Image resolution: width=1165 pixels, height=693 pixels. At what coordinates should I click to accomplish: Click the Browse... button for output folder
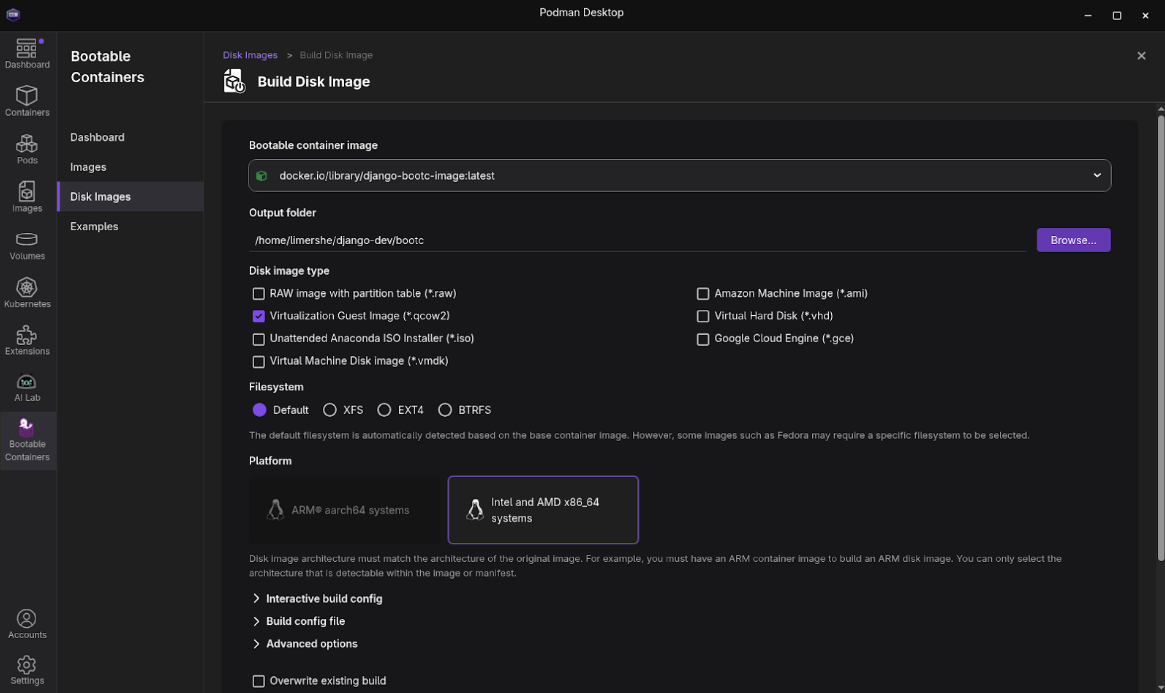[1073, 240]
